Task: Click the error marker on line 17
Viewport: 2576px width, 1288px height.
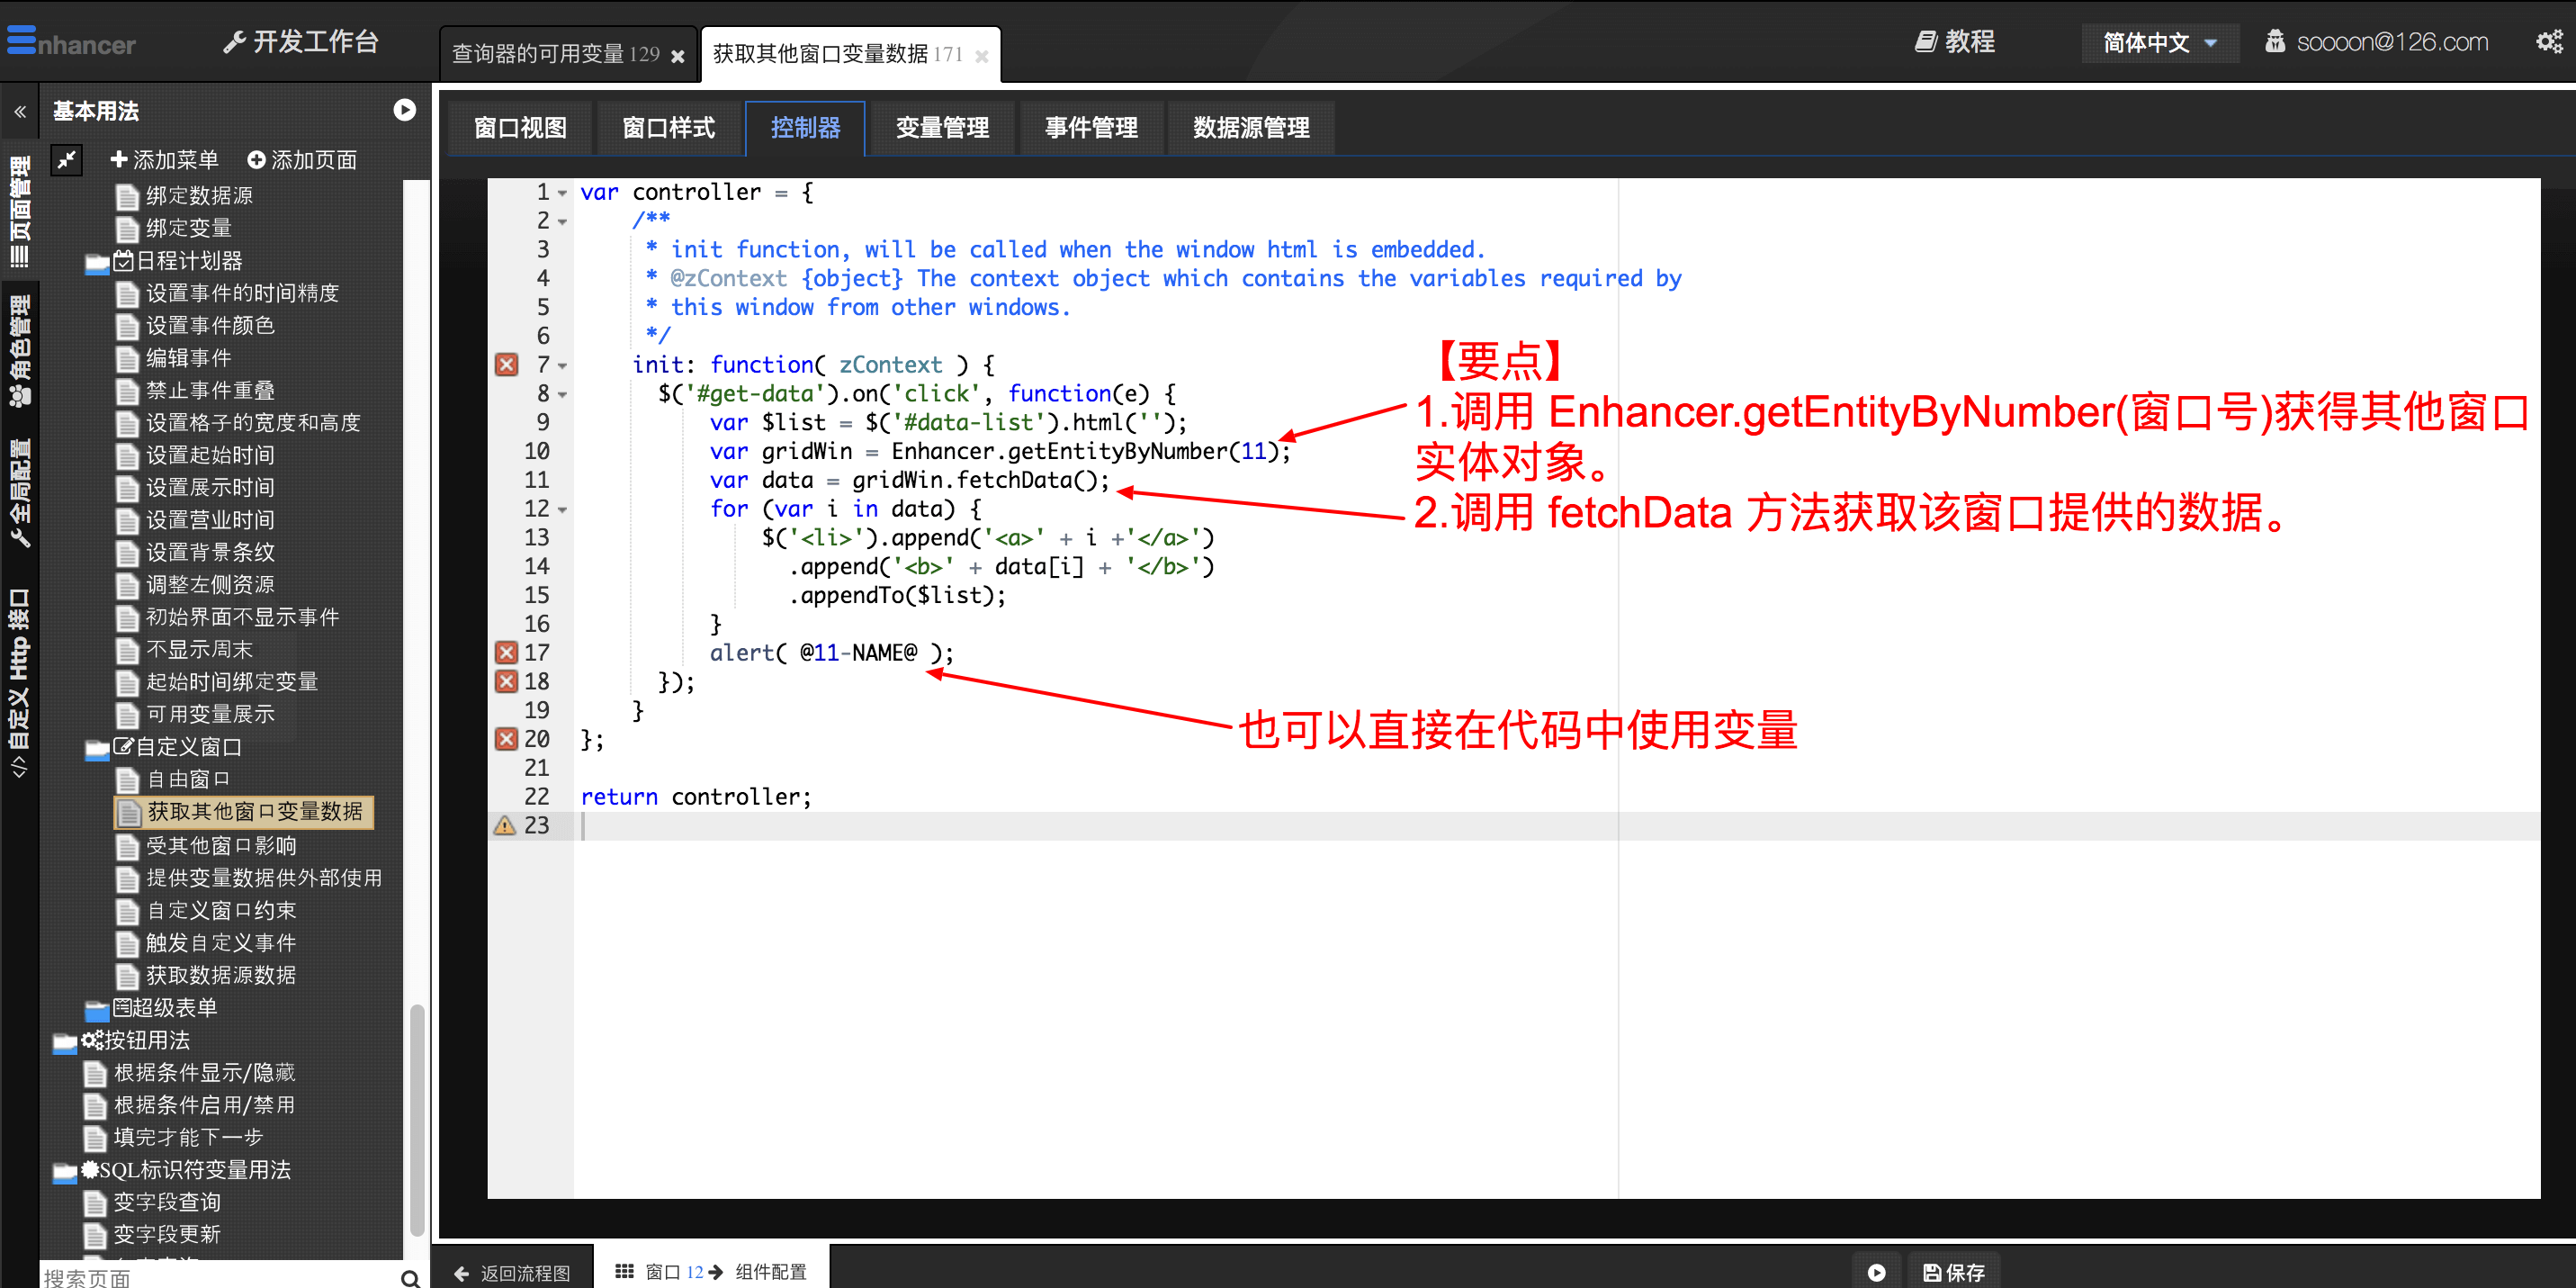Action: tap(506, 653)
